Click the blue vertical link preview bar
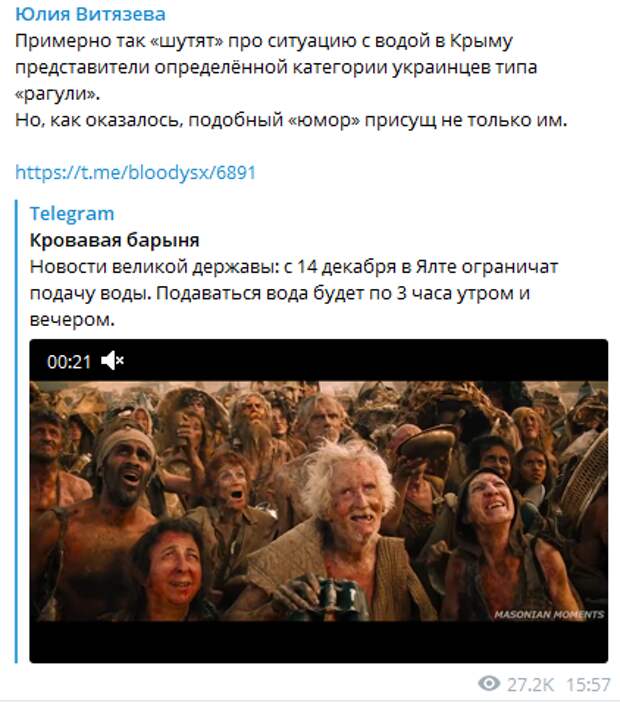Screen dimensions: 620x703 click(17, 431)
